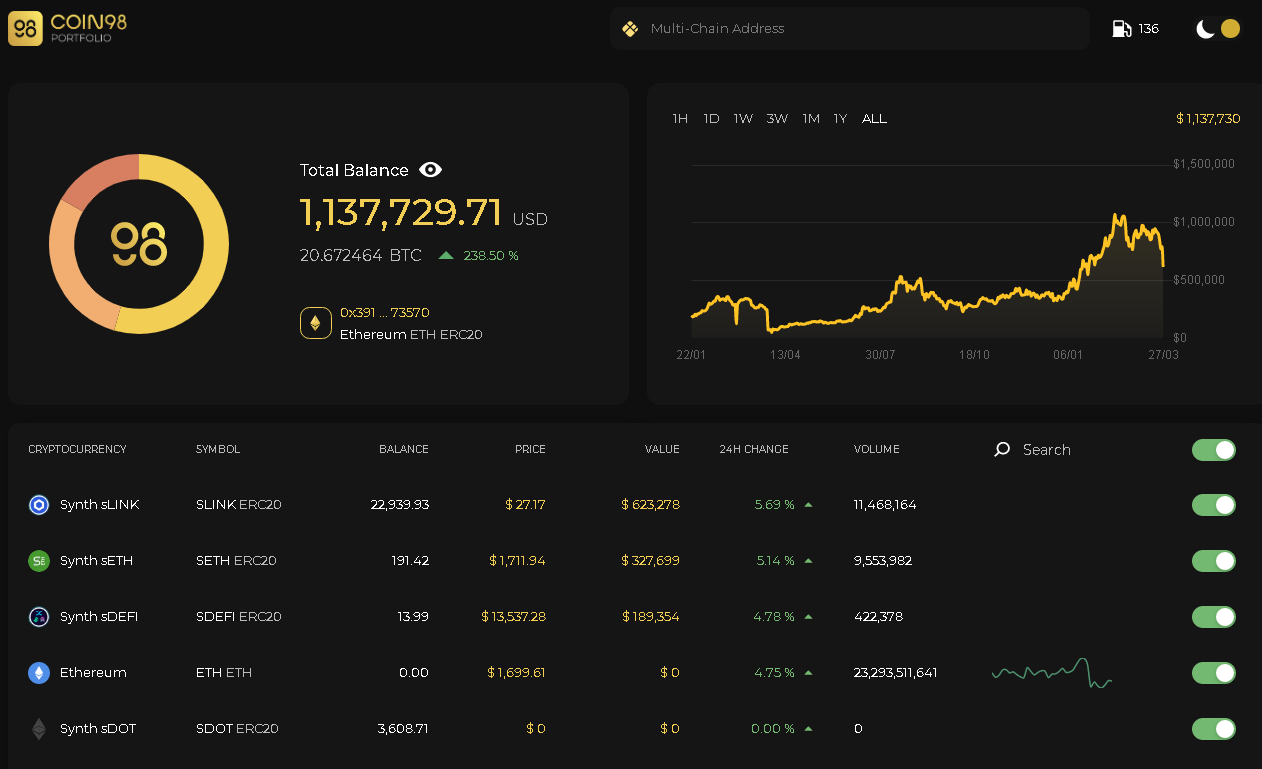1262x769 pixels.
Task: Select the 3W chart range
Action: [777, 119]
